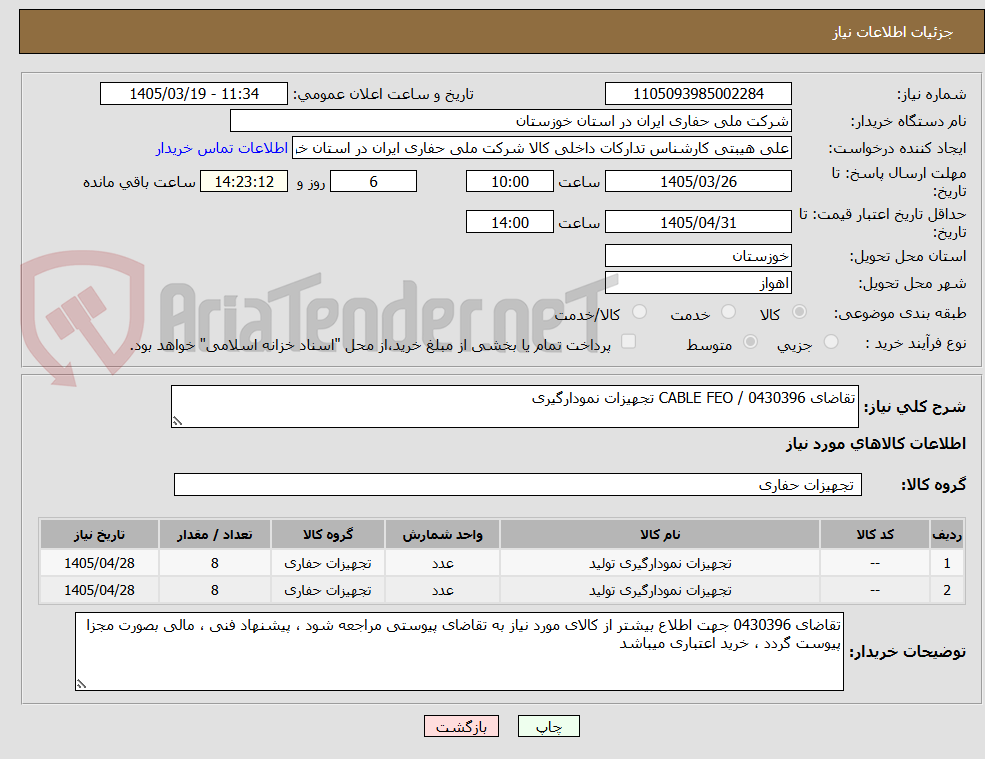
Task: Select the کالا radio button
Action: coord(800,312)
